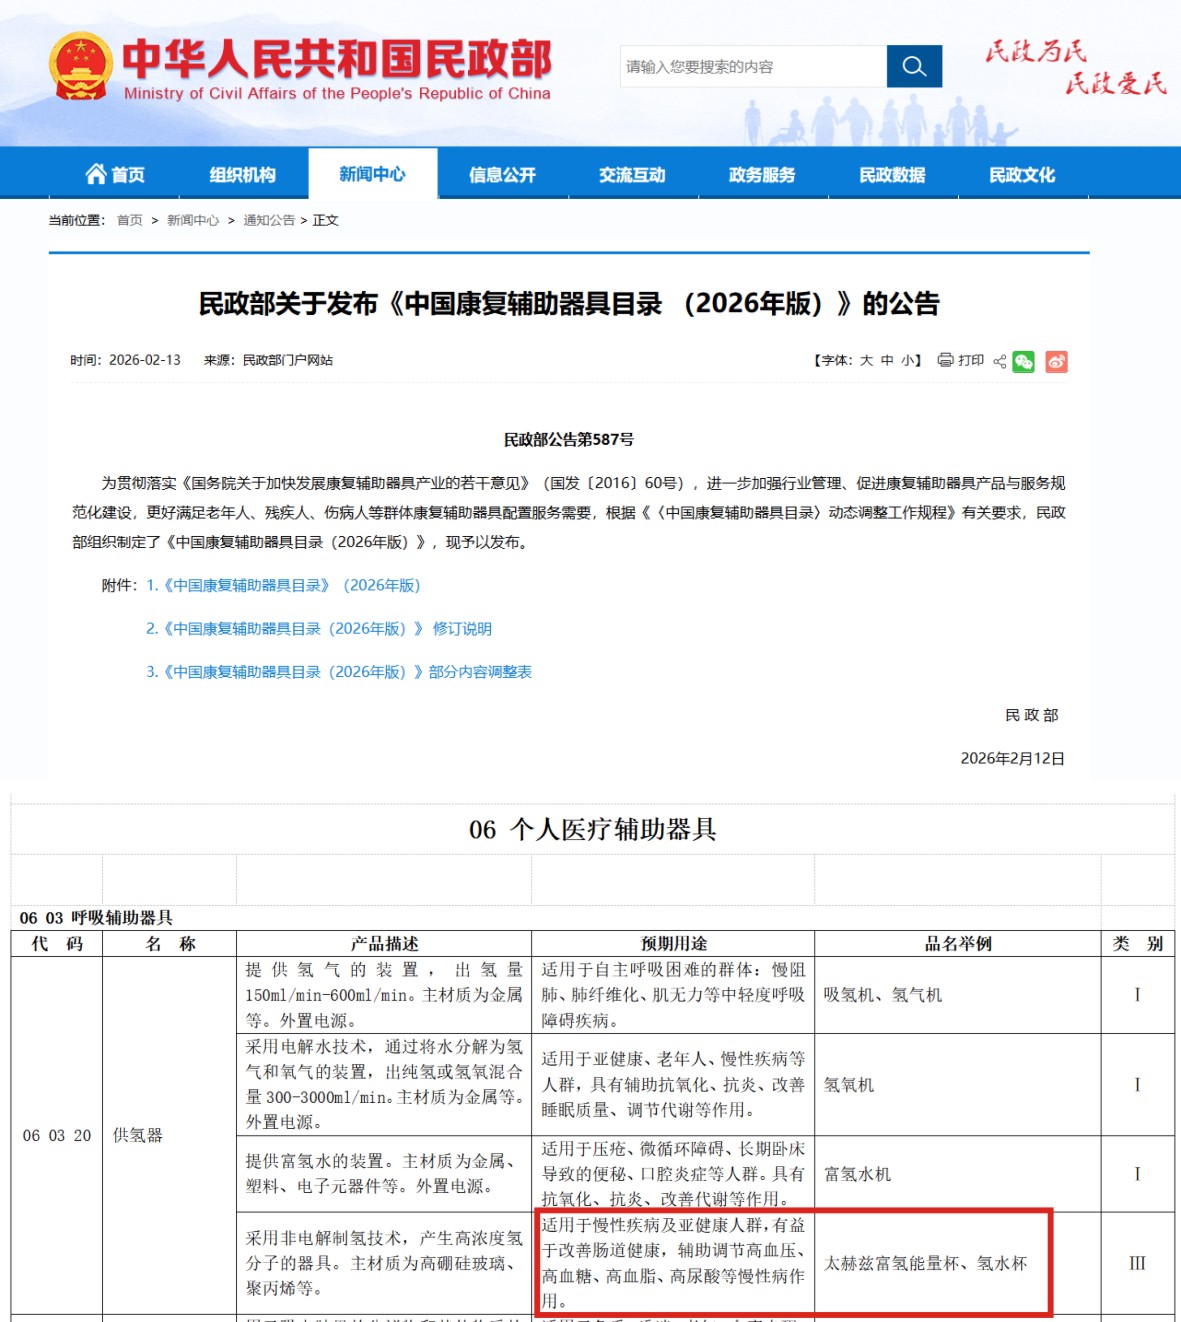Open the 民政数据 navigation tab
Viewport: 1181px width, 1322px height.
coord(892,175)
